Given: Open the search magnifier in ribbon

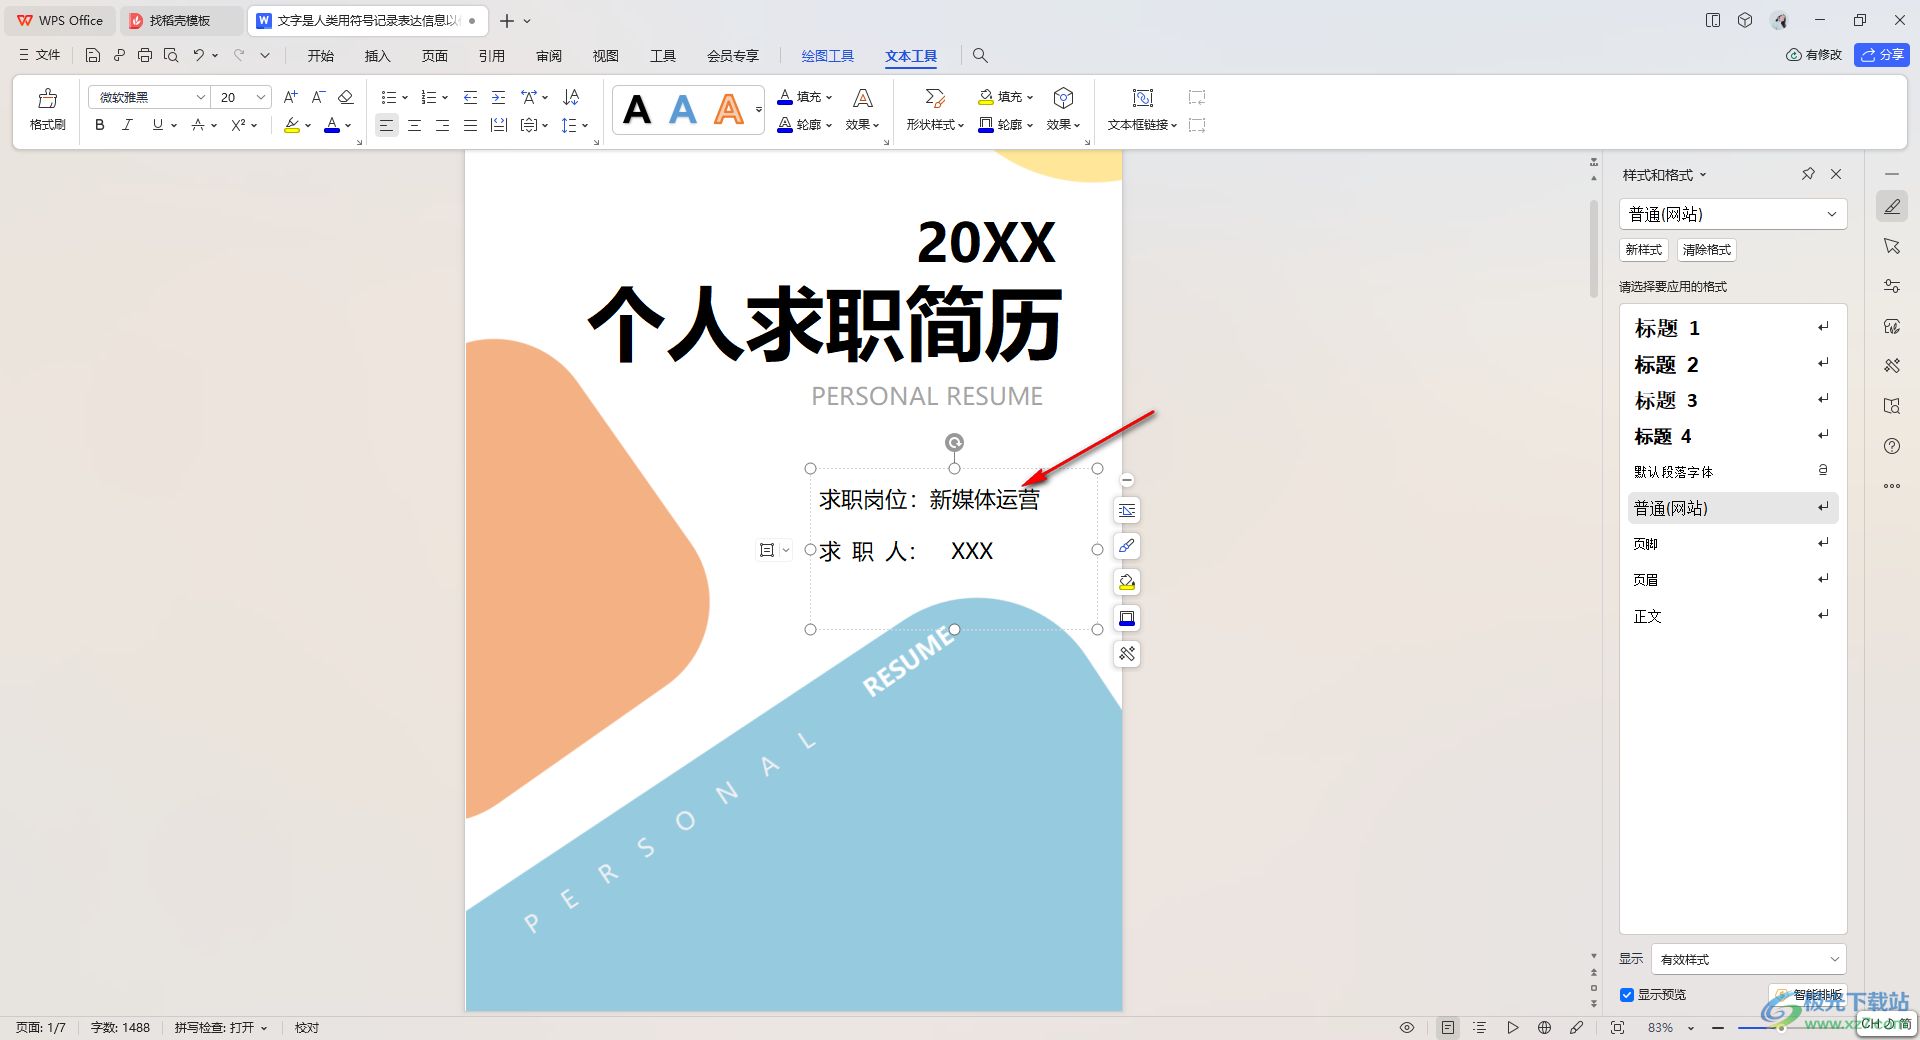Looking at the screenshot, I should coord(980,55).
